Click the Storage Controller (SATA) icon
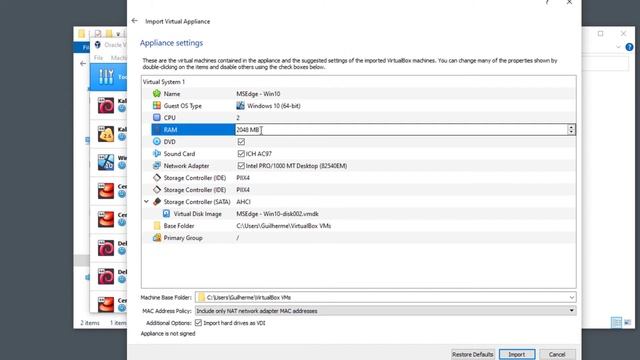The height and width of the screenshot is (360, 640). click(157, 202)
